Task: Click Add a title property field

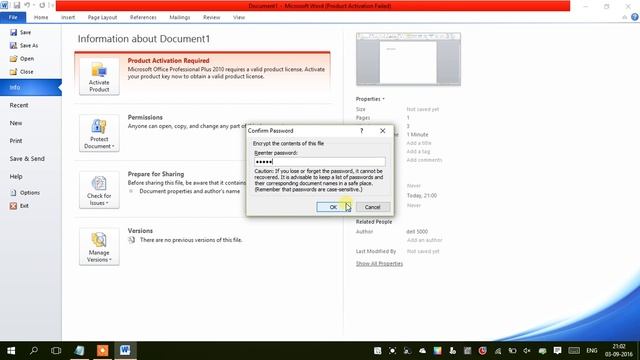Action: 419,143
